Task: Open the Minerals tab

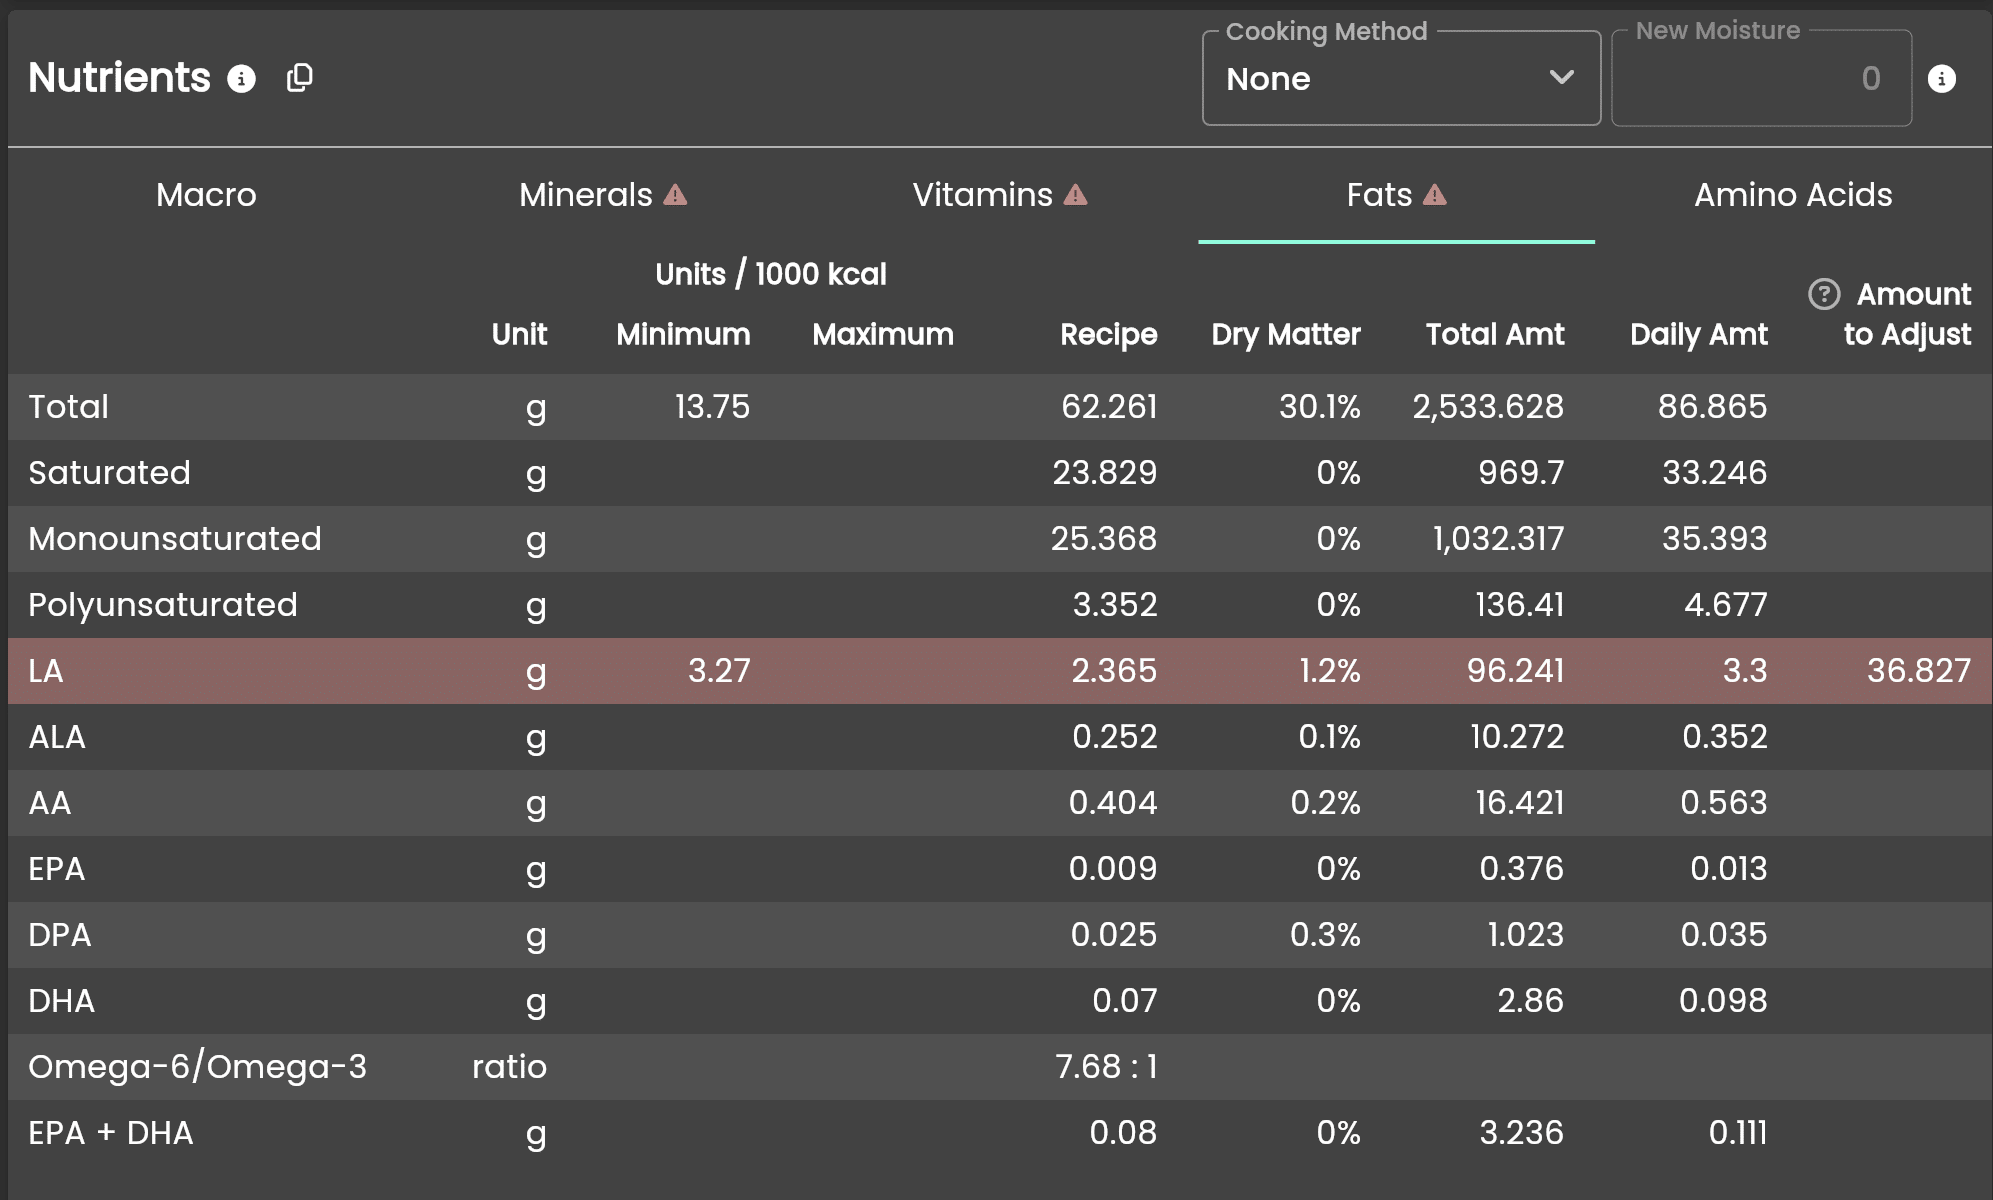Action: click(x=585, y=195)
